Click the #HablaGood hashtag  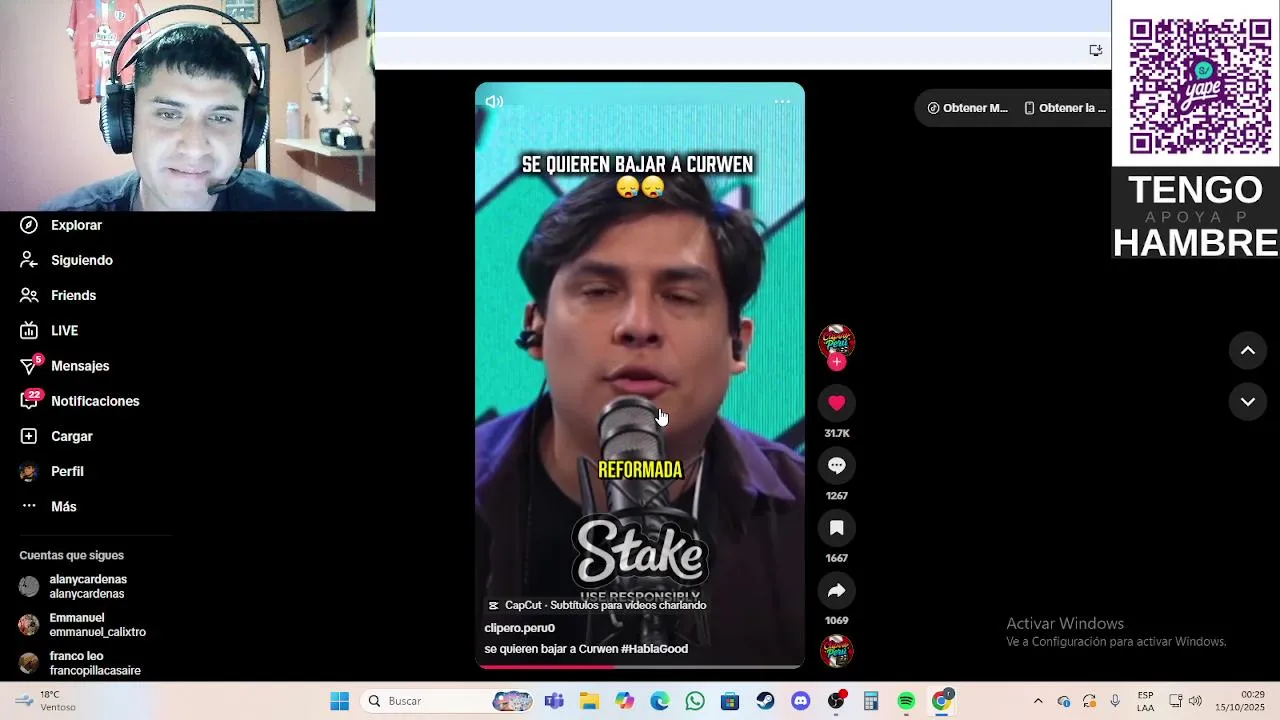coord(654,649)
